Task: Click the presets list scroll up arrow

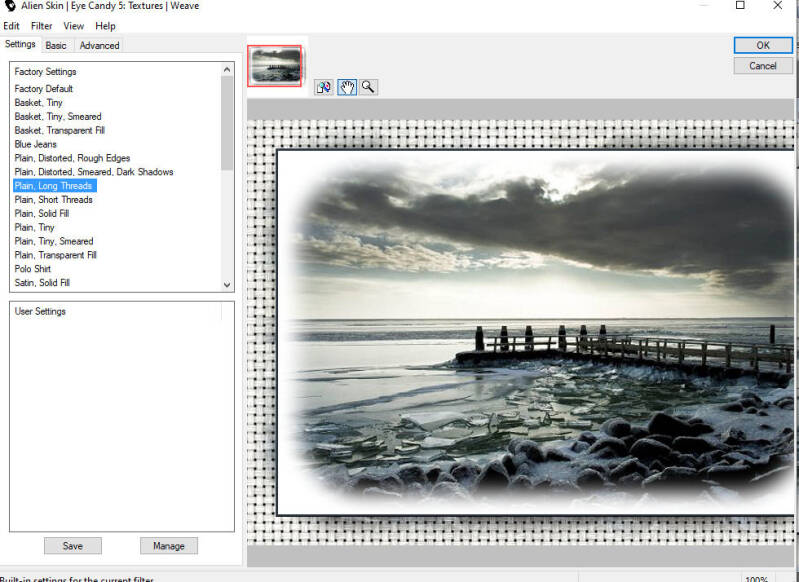Action: (x=227, y=70)
